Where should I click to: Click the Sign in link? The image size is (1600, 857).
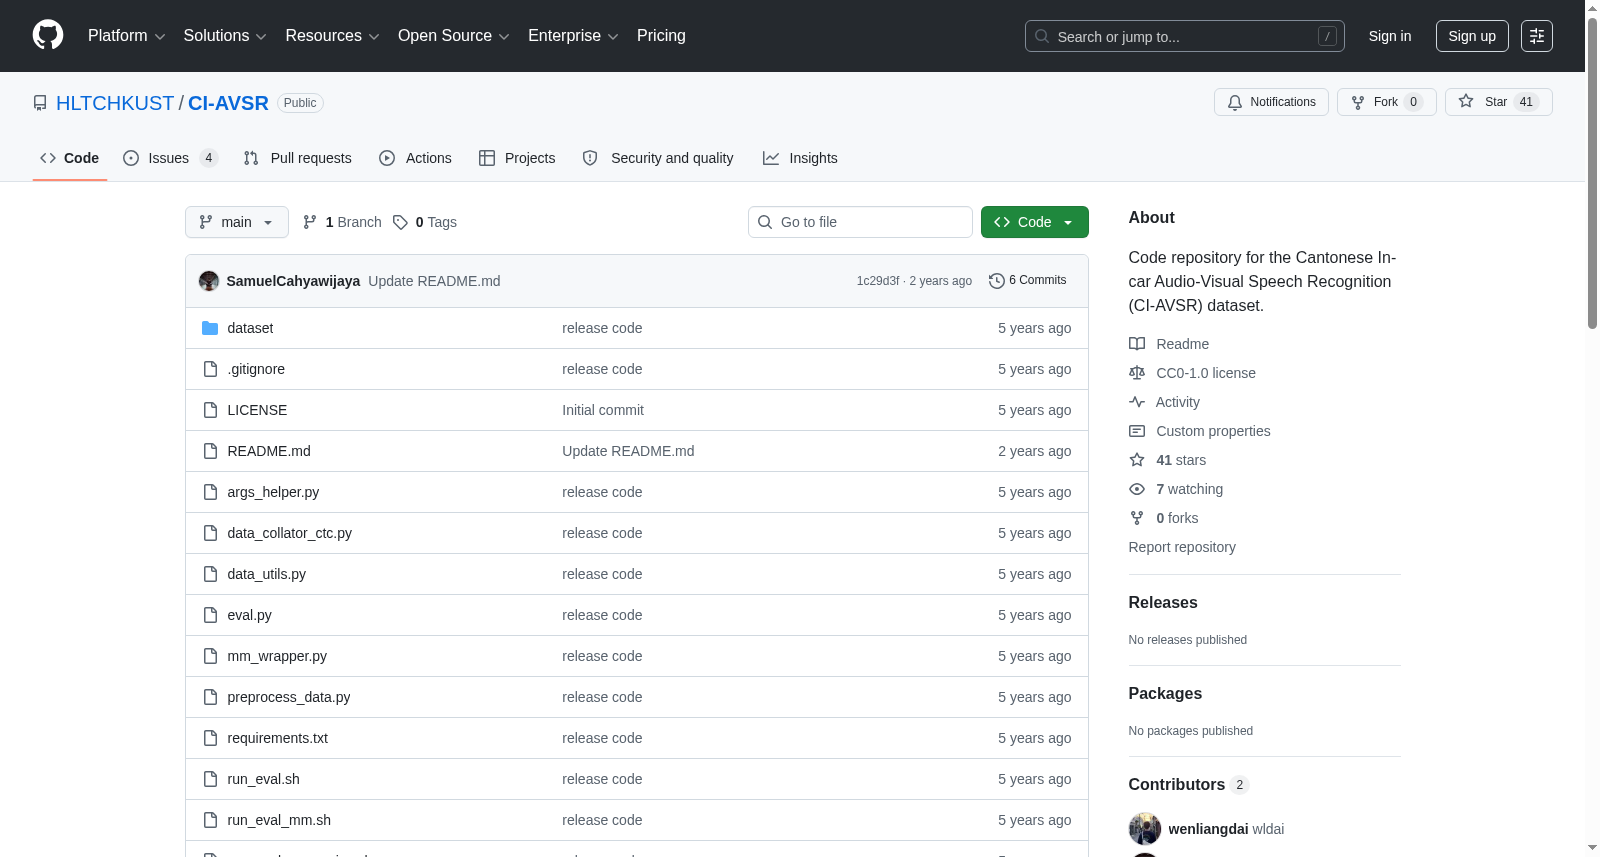pos(1390,36)
